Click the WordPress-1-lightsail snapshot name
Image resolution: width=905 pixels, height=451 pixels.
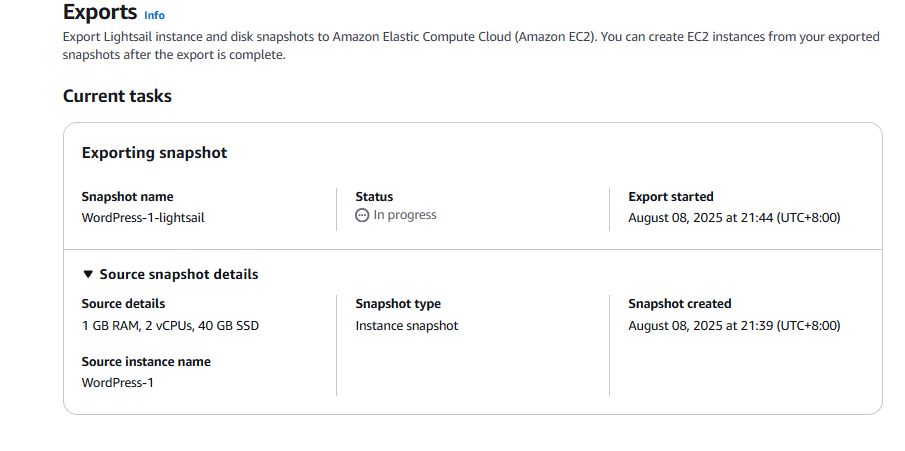[143, 218]
